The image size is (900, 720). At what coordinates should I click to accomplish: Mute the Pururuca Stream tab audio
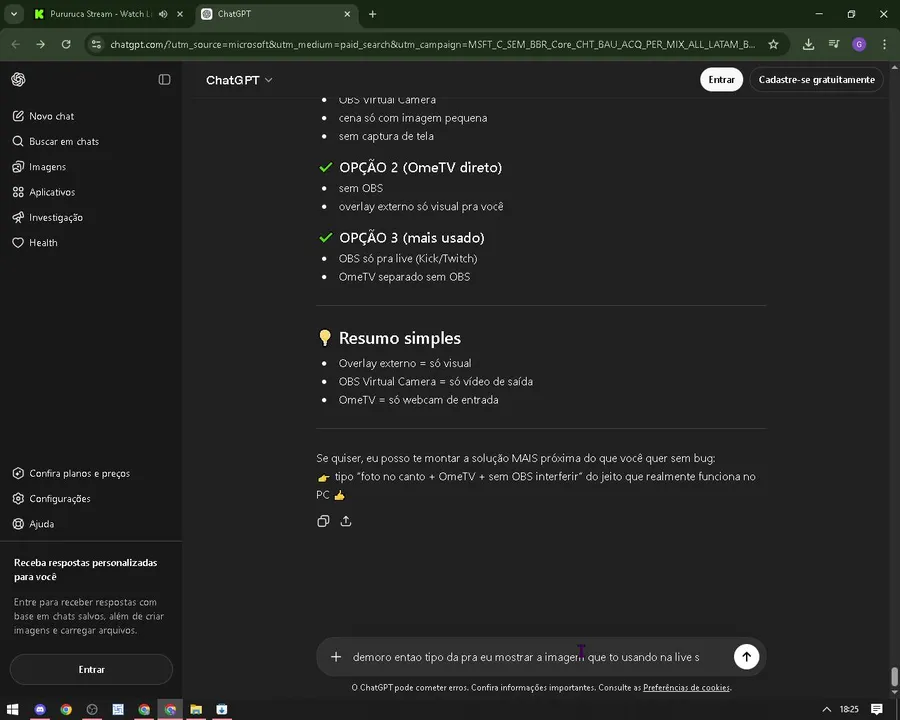(x=162, y=14)
